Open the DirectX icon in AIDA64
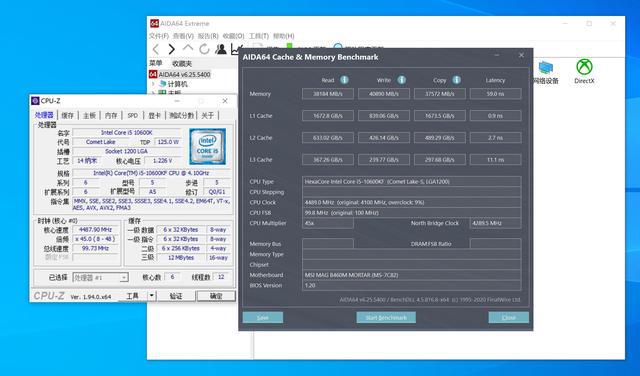 coord(584,71)
